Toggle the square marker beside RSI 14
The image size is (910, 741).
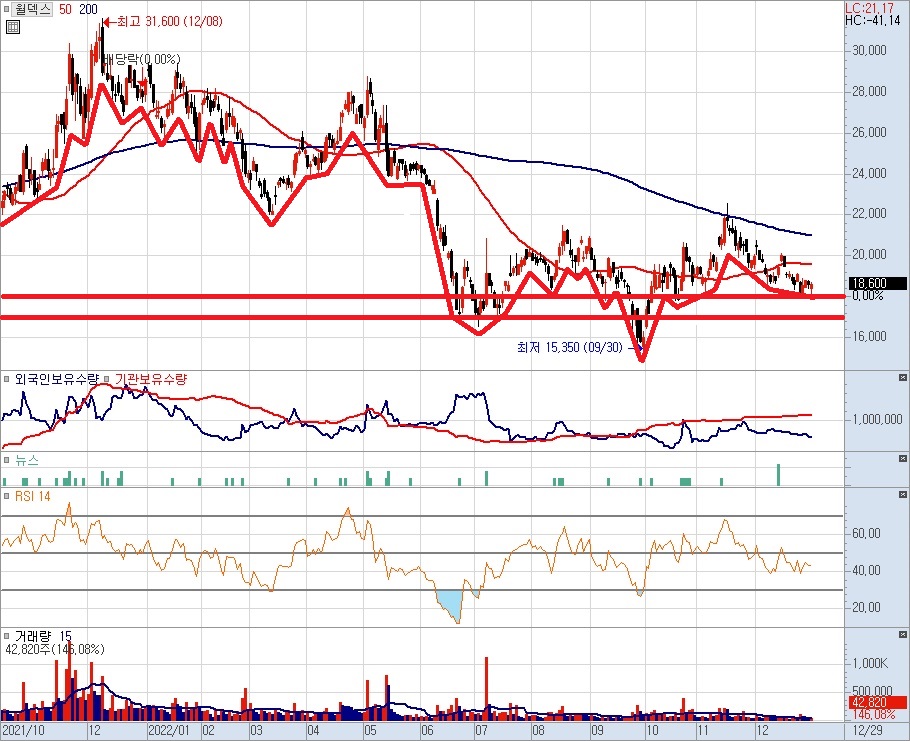(x=6, y=496)
